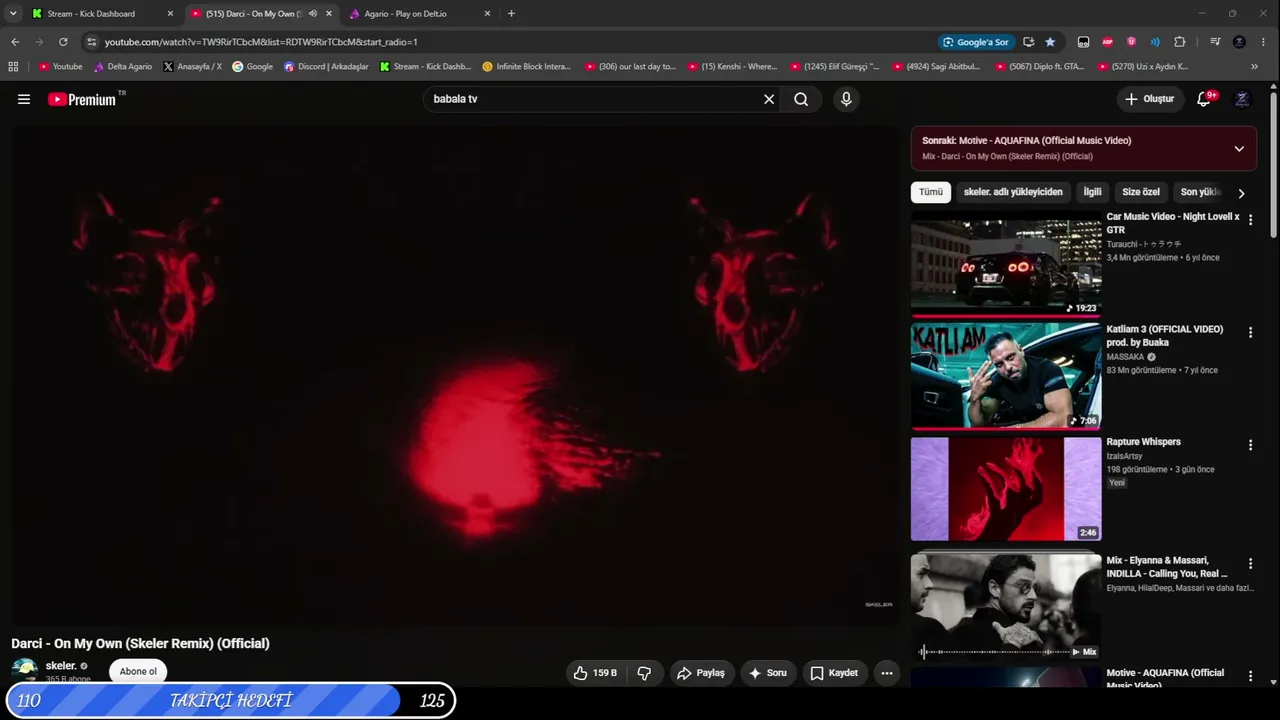Go back using the browser back arrow

(x=15, y=42)
